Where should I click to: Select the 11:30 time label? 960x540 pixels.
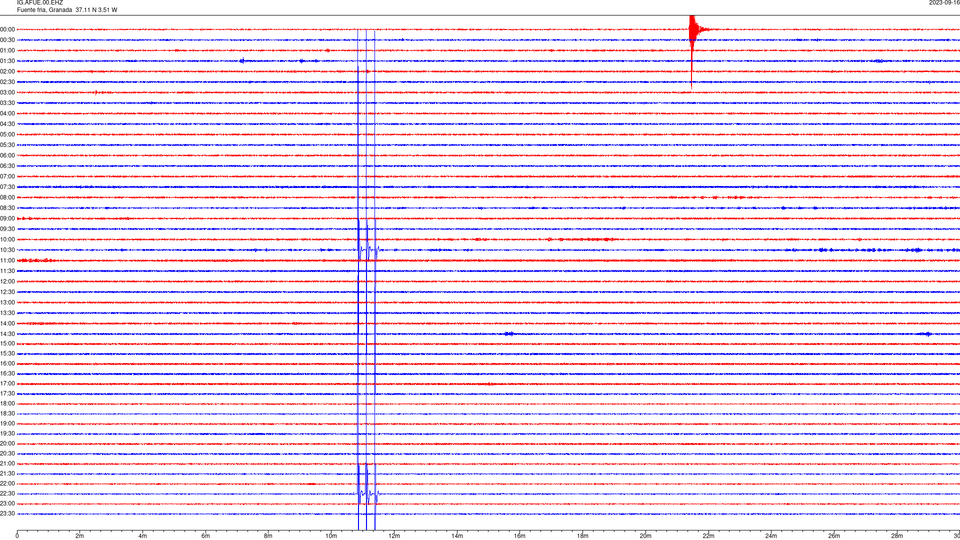click(7, 271)
